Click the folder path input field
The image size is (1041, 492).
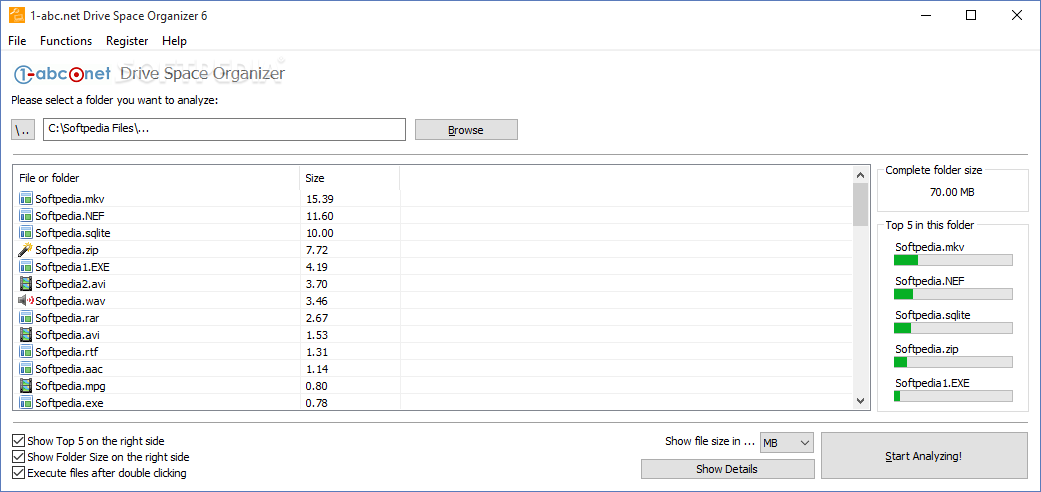tap(224, 129)
